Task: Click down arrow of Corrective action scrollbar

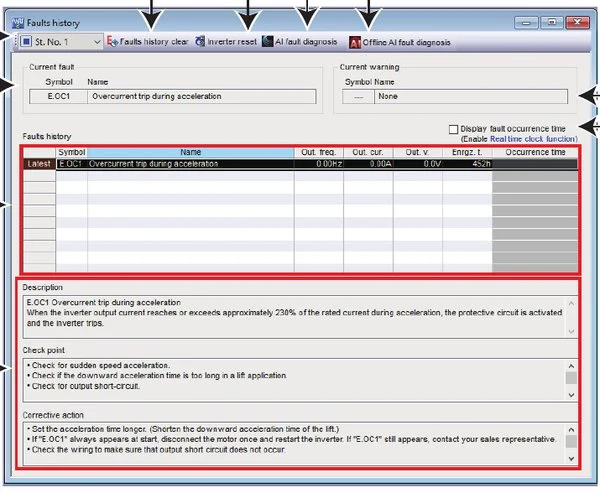Action: [x=571, y=459]
